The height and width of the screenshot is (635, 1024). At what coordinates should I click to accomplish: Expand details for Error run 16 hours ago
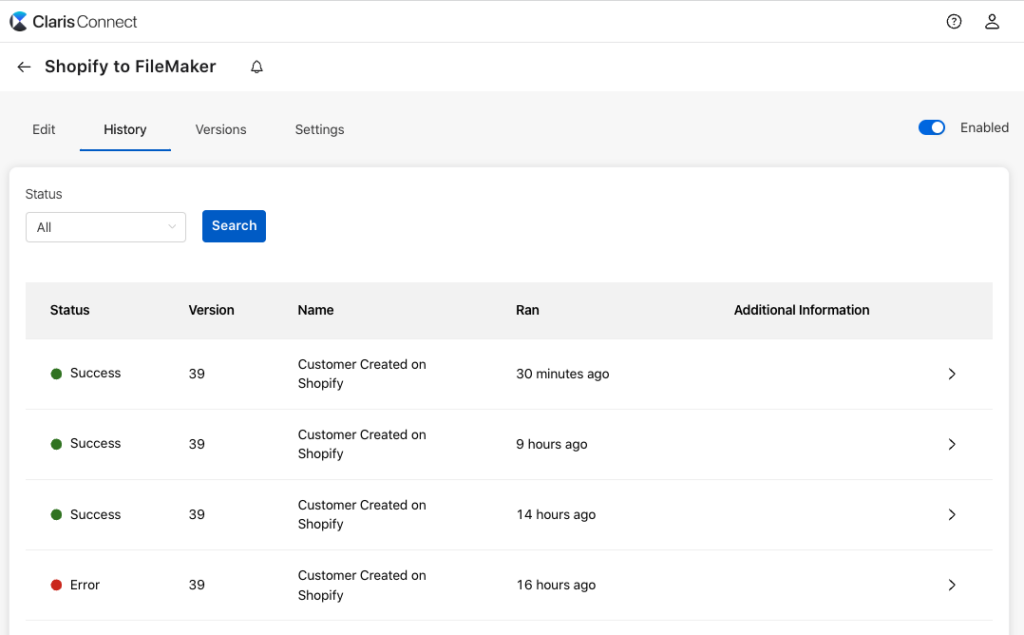pos(952,585)
